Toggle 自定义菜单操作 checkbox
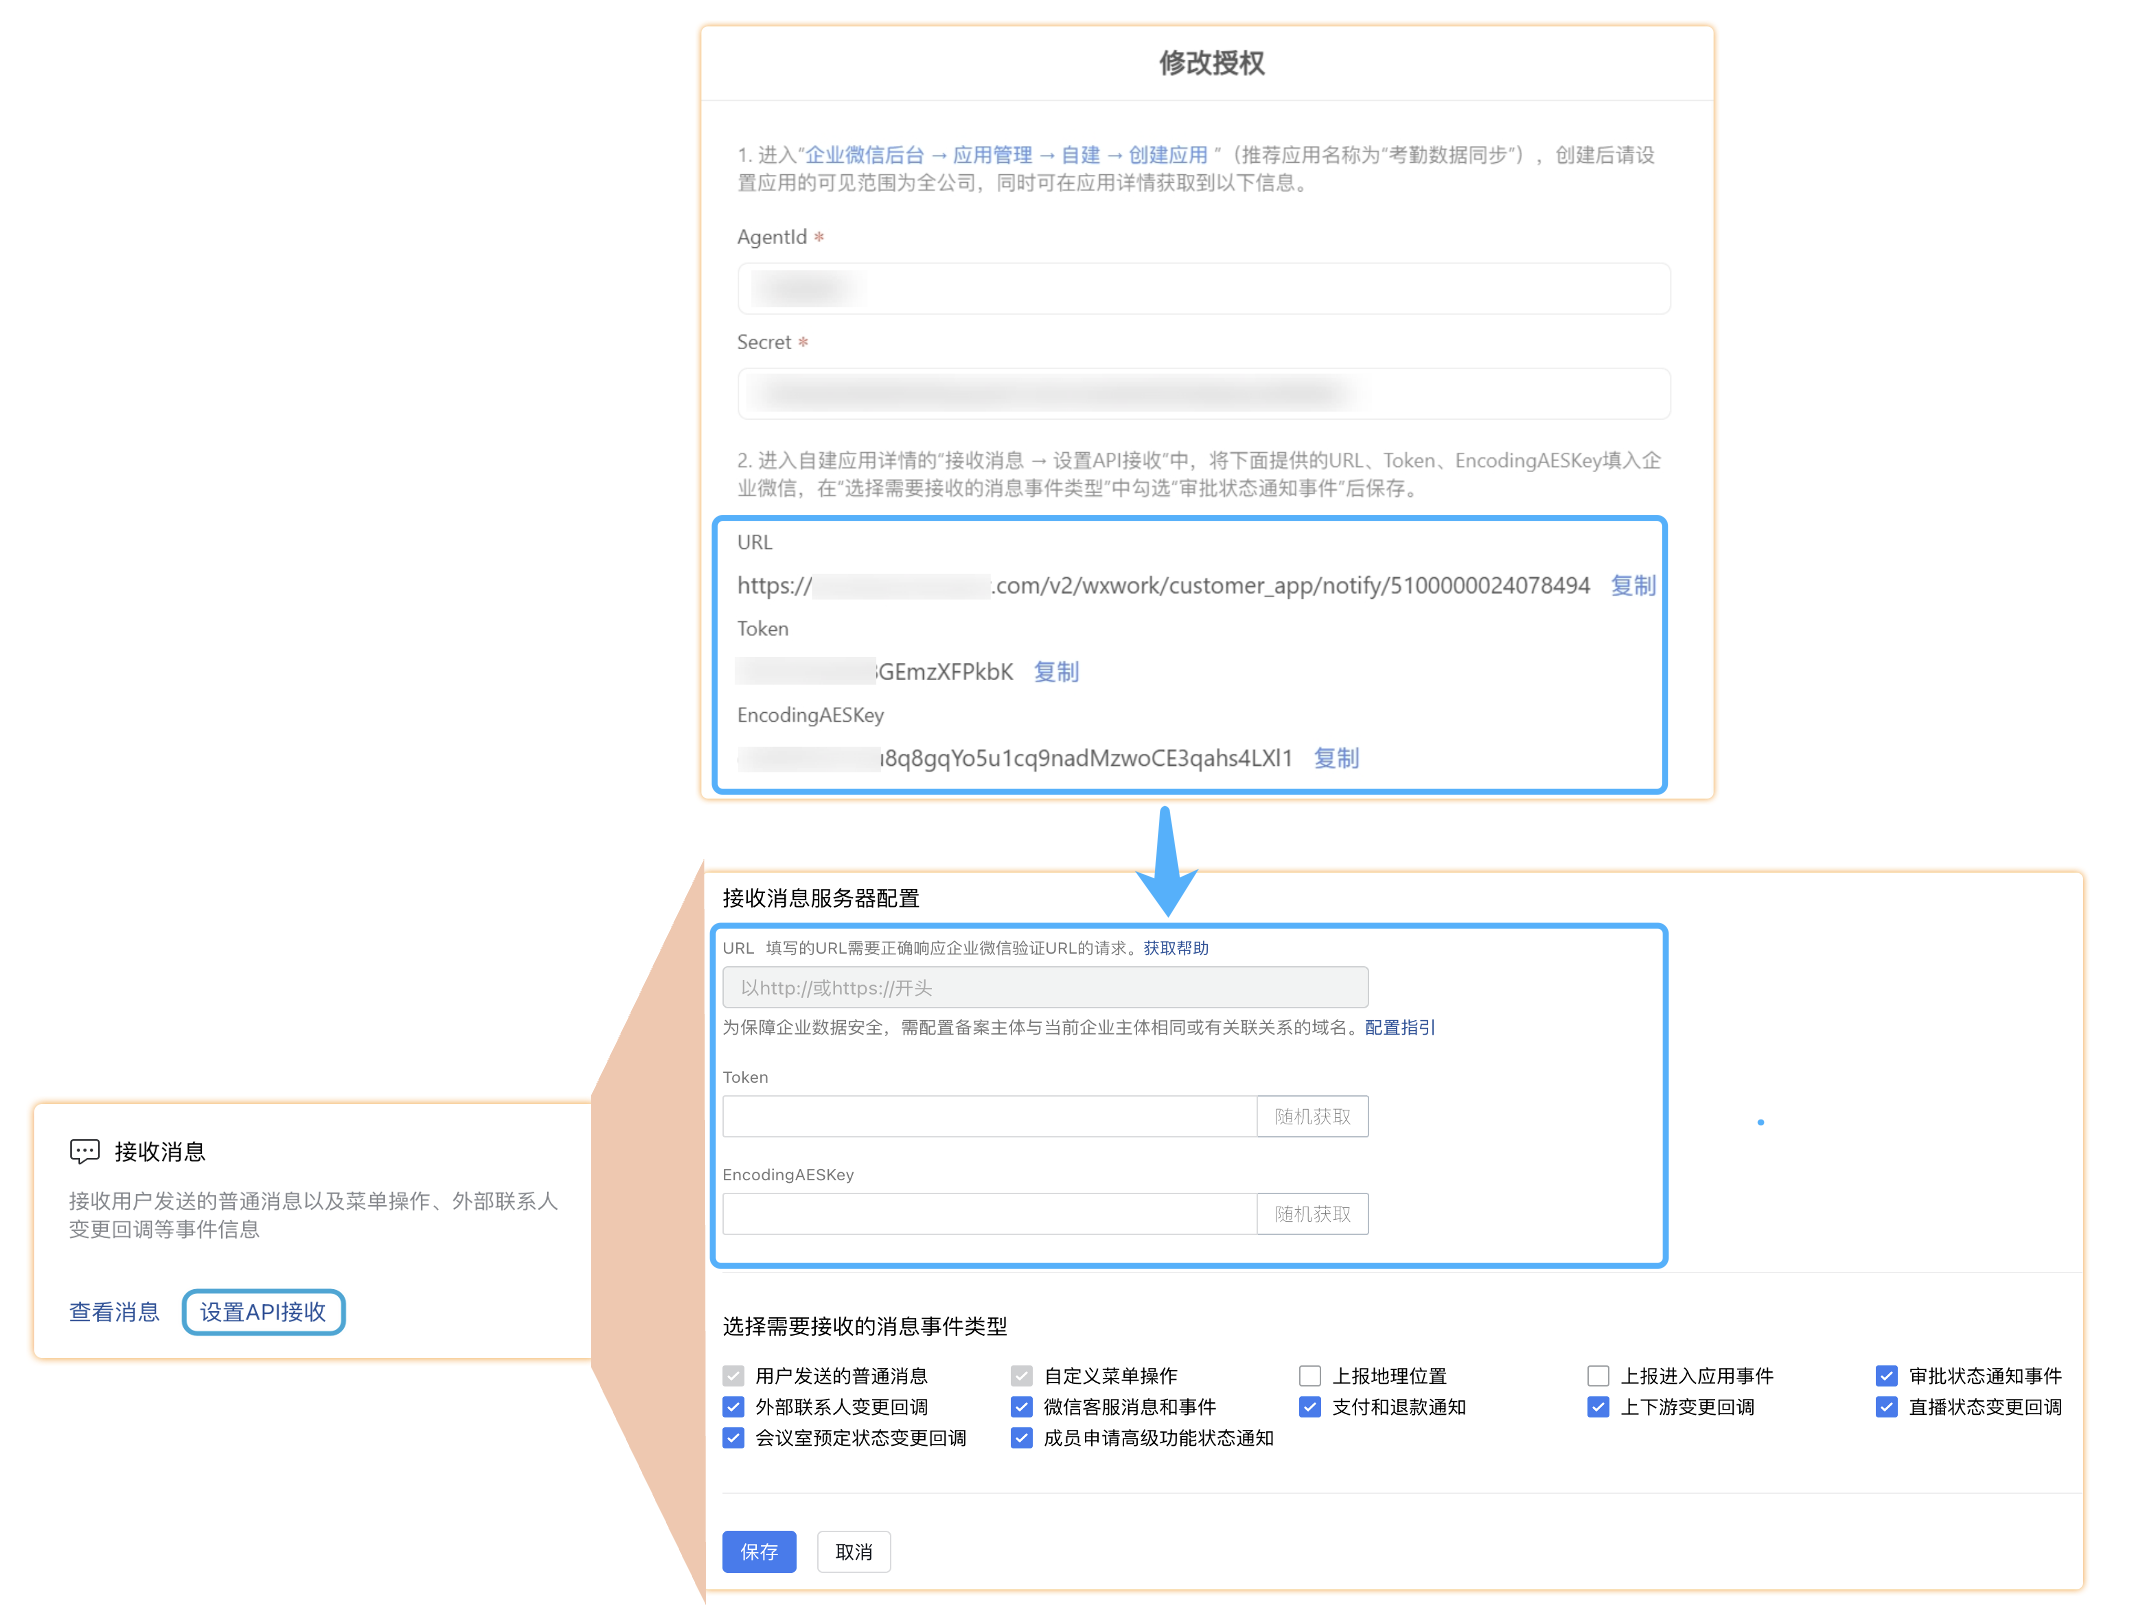The image size is (2136, 1618). pos(1021,1376)
